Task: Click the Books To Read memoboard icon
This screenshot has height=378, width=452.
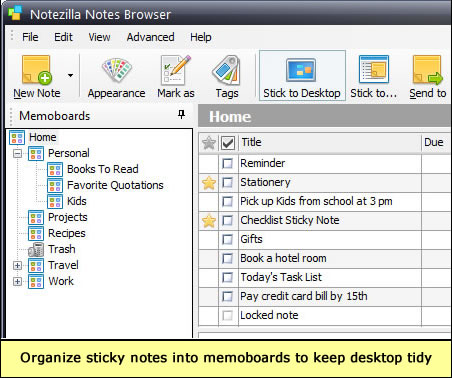Action: 55,170
